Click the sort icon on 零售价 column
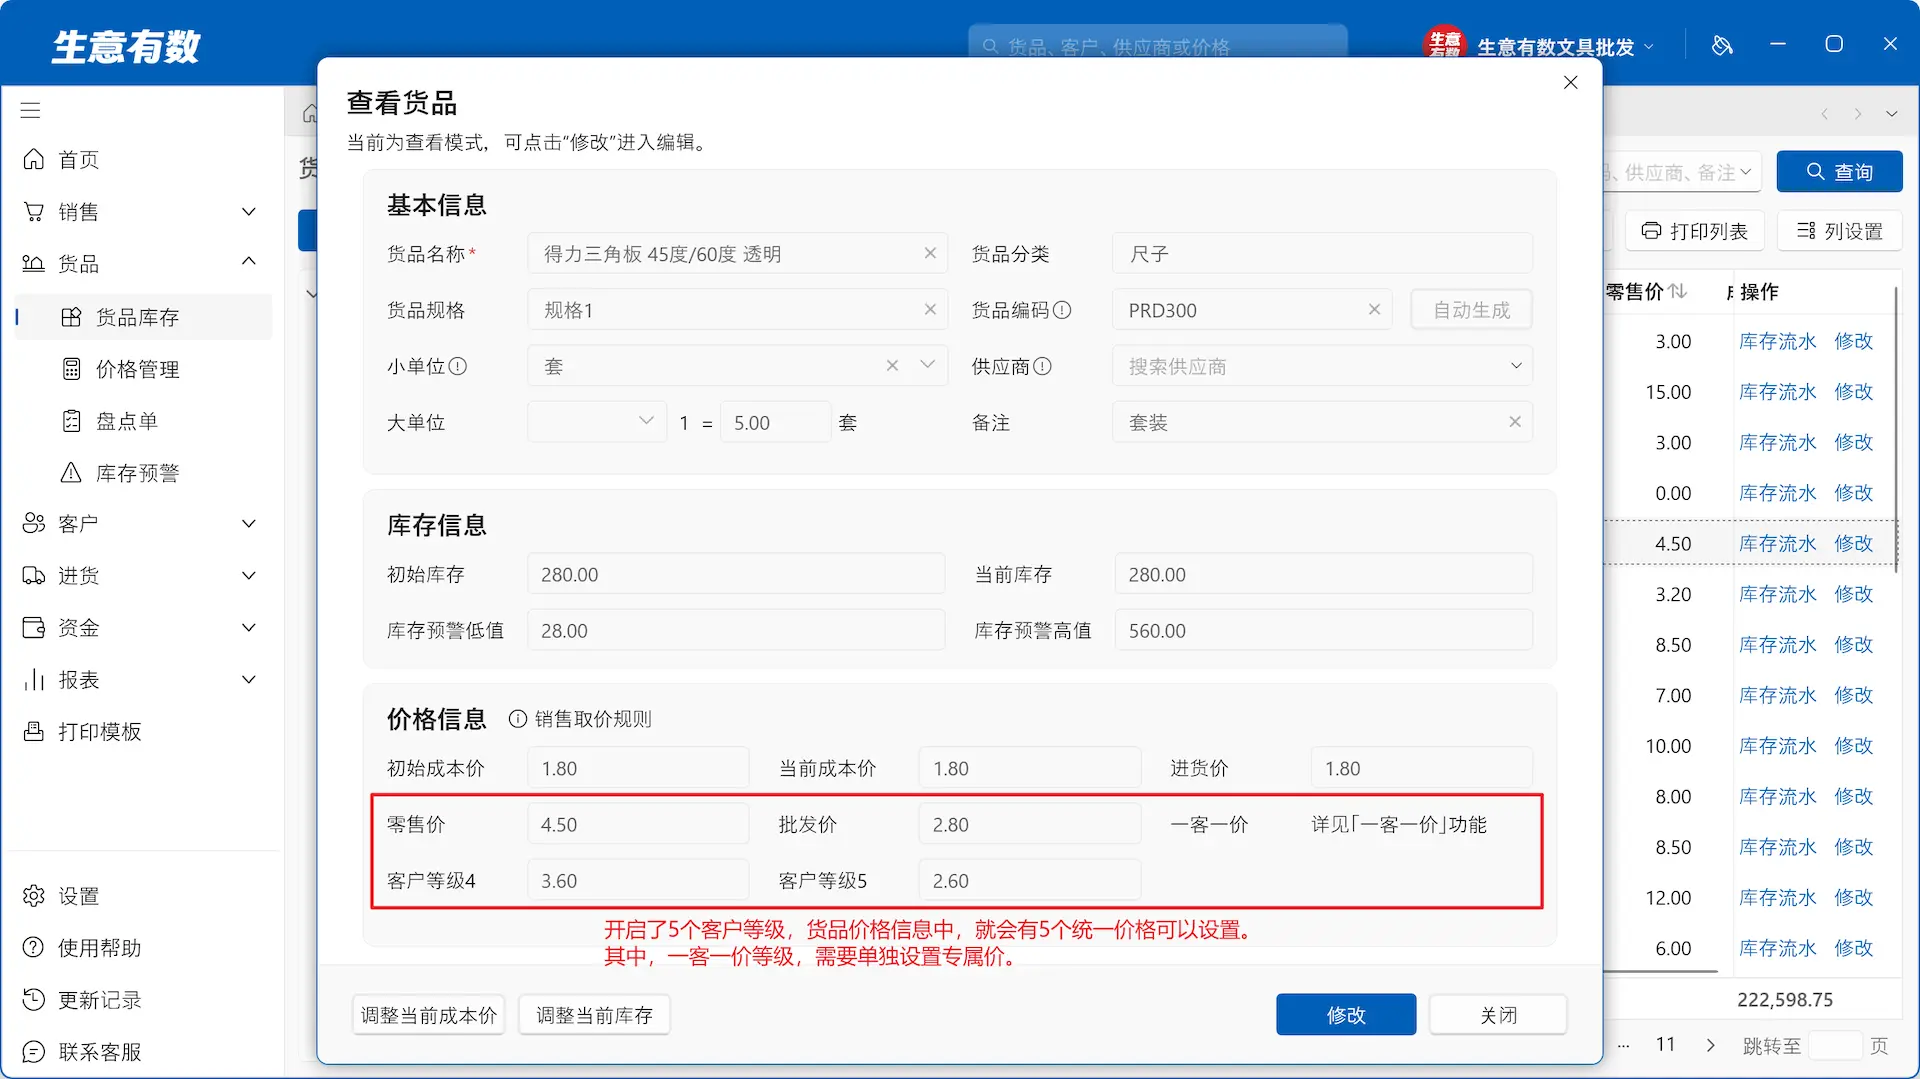Viewport: 1920px width, 1079px height. [x=1678, y=291]
